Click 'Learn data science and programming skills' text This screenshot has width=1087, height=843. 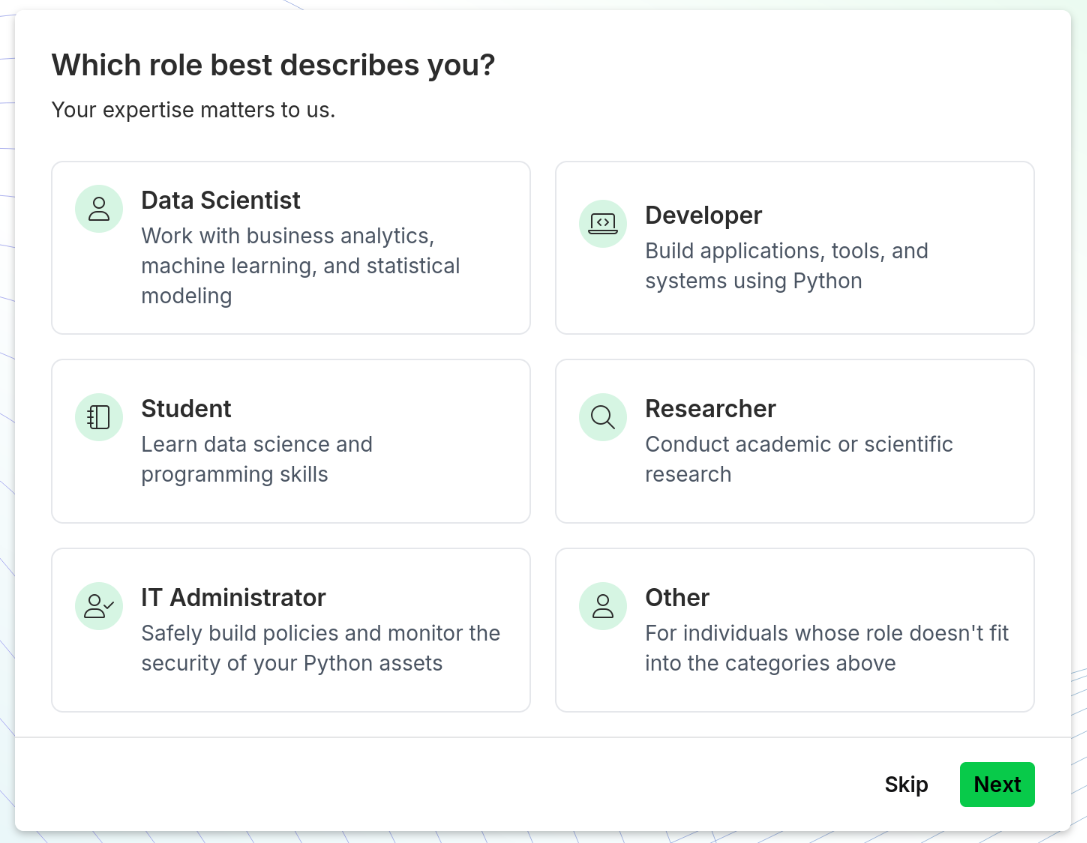coord(257,459)
